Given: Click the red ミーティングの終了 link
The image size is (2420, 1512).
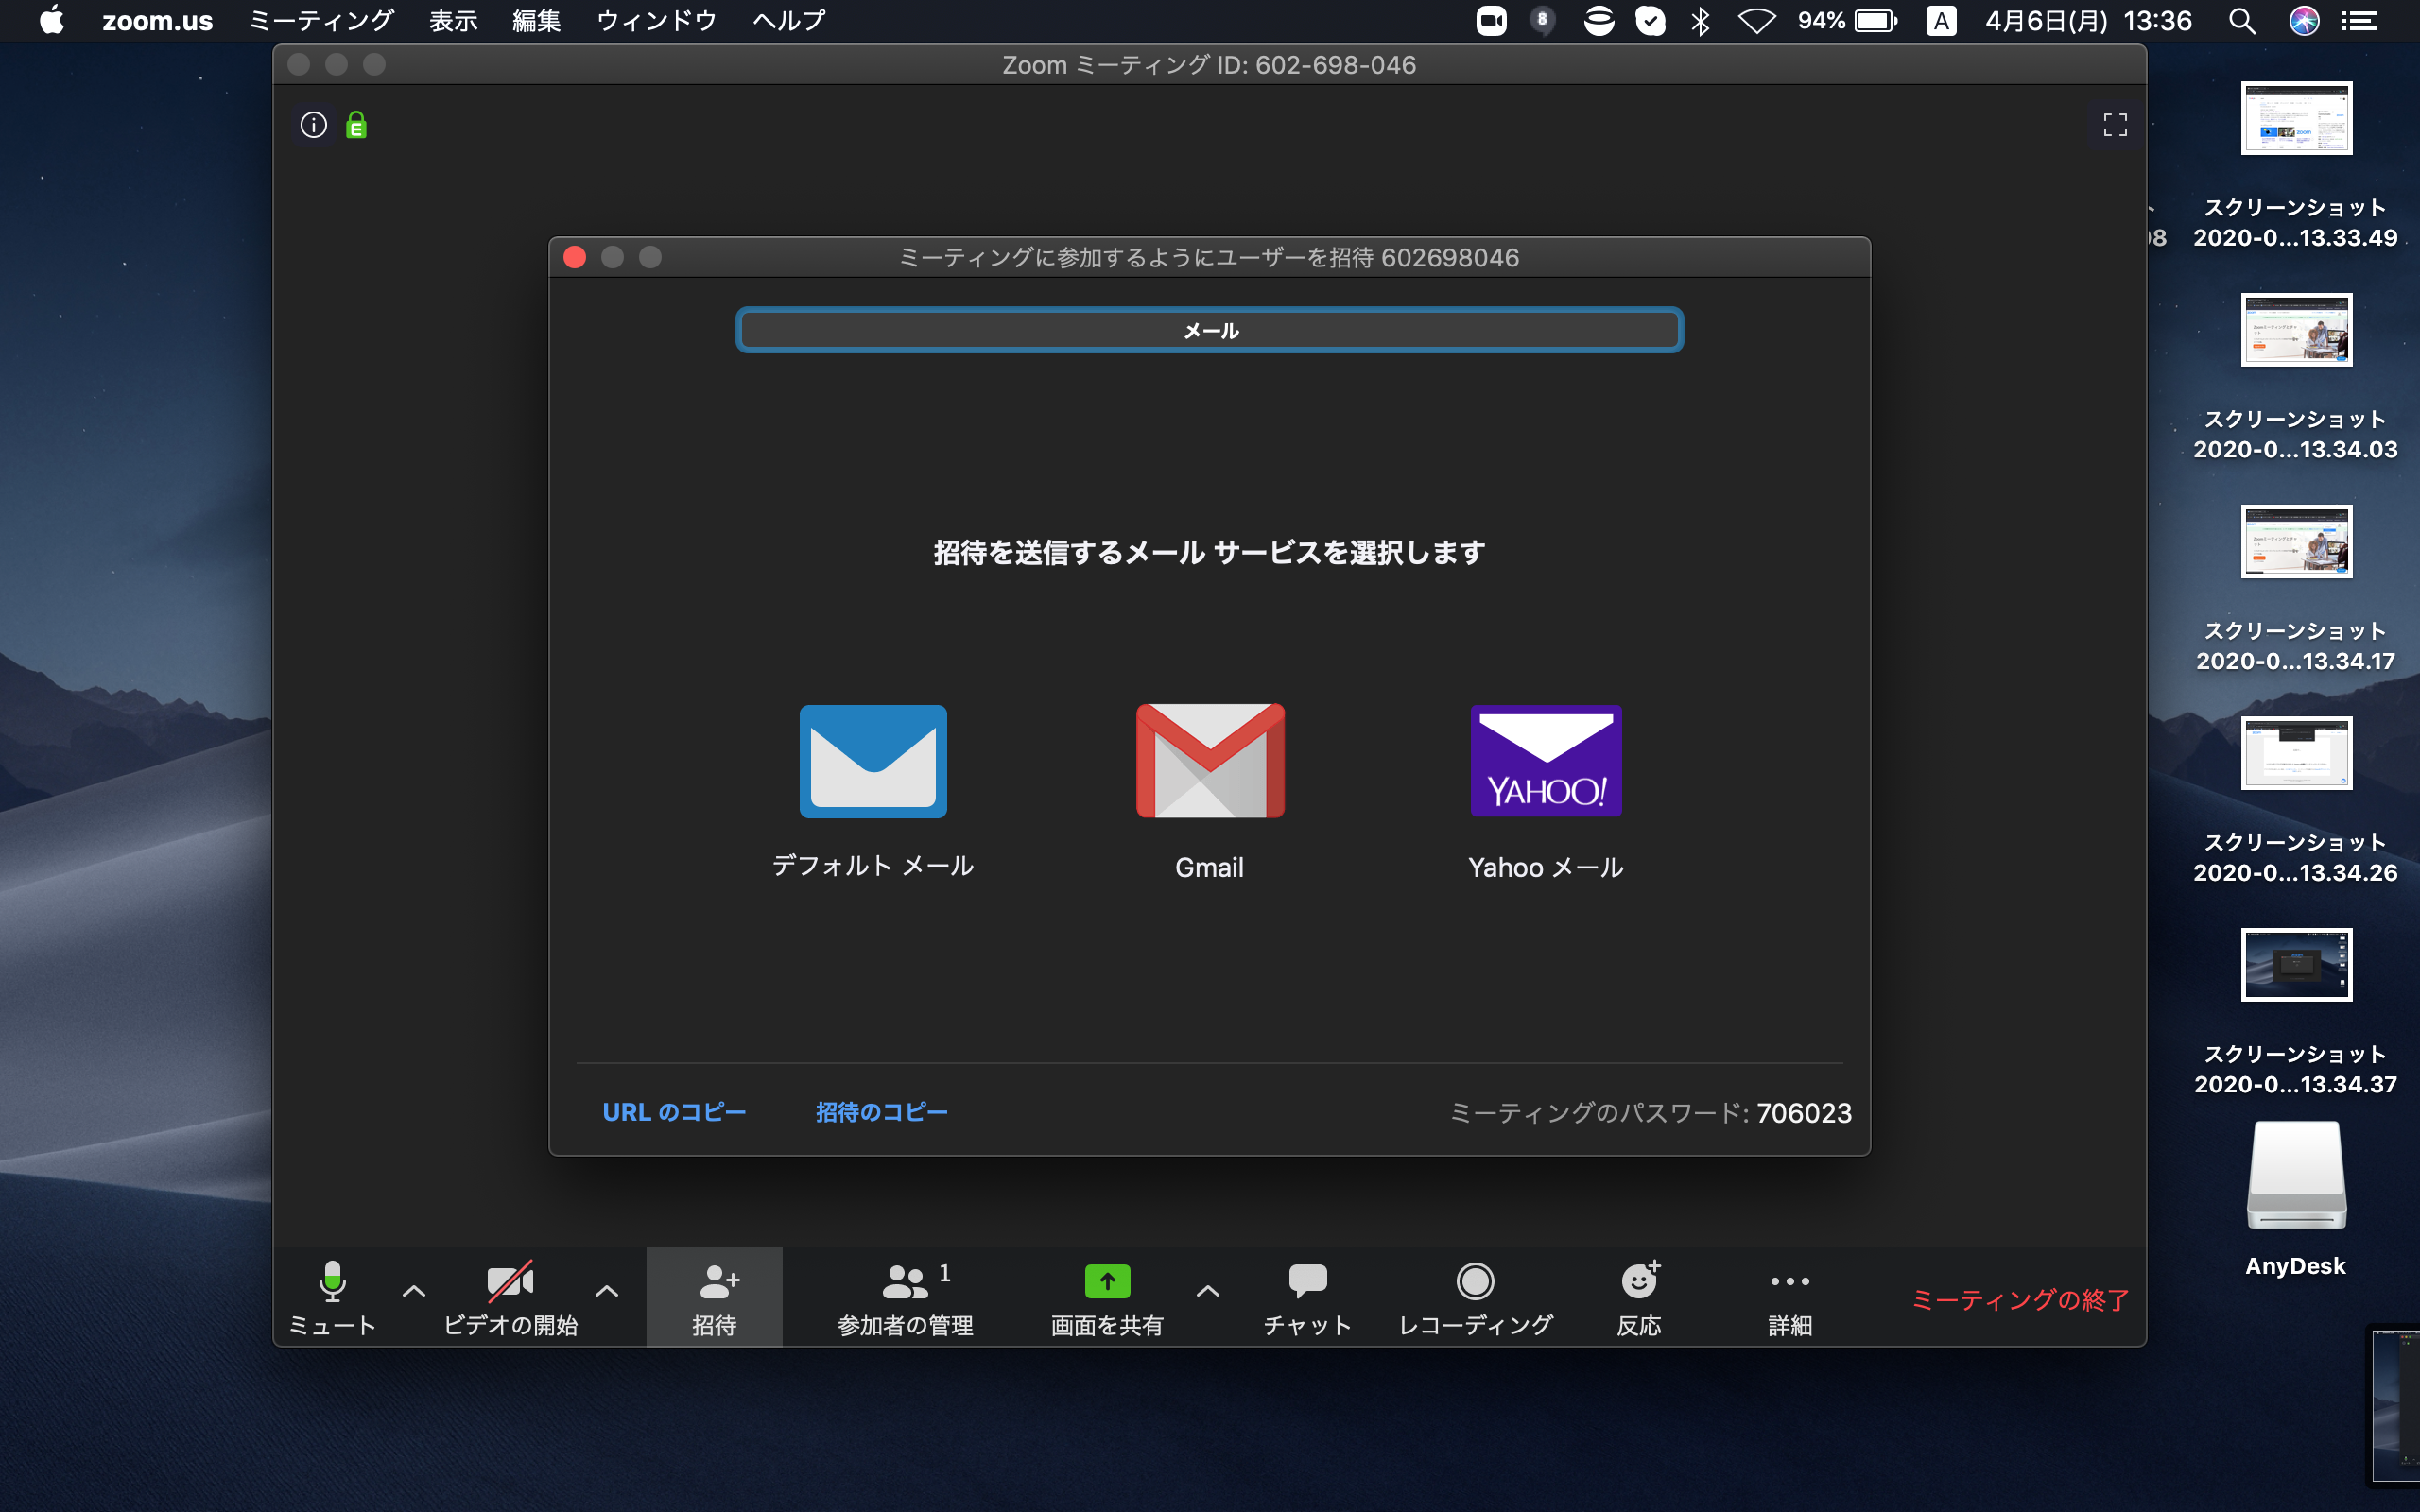Looking at the screenshot, I should pyautogui.click(x=2020, y=1299).
